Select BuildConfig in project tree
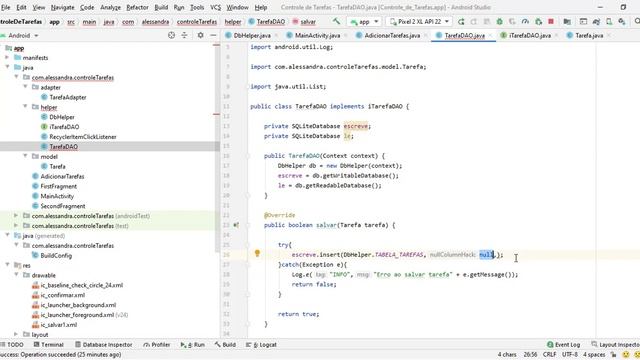 [56, 256]
